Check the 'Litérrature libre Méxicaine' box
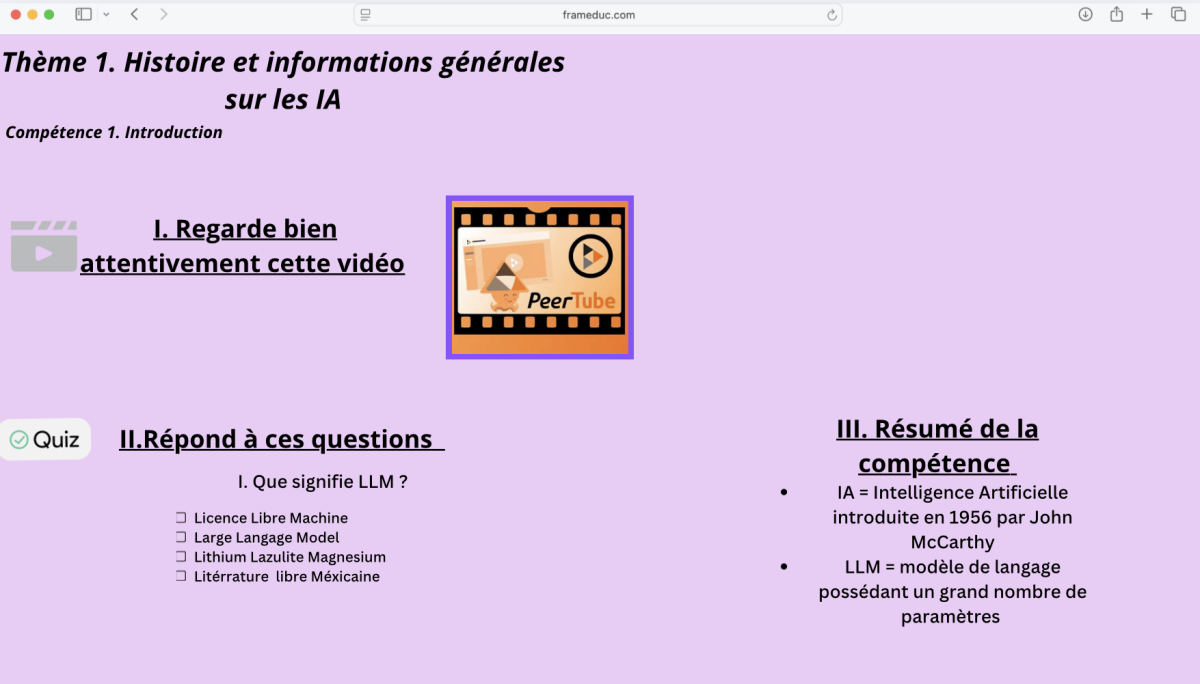This screenshot has width=1200, height=684. pos(181,577)
